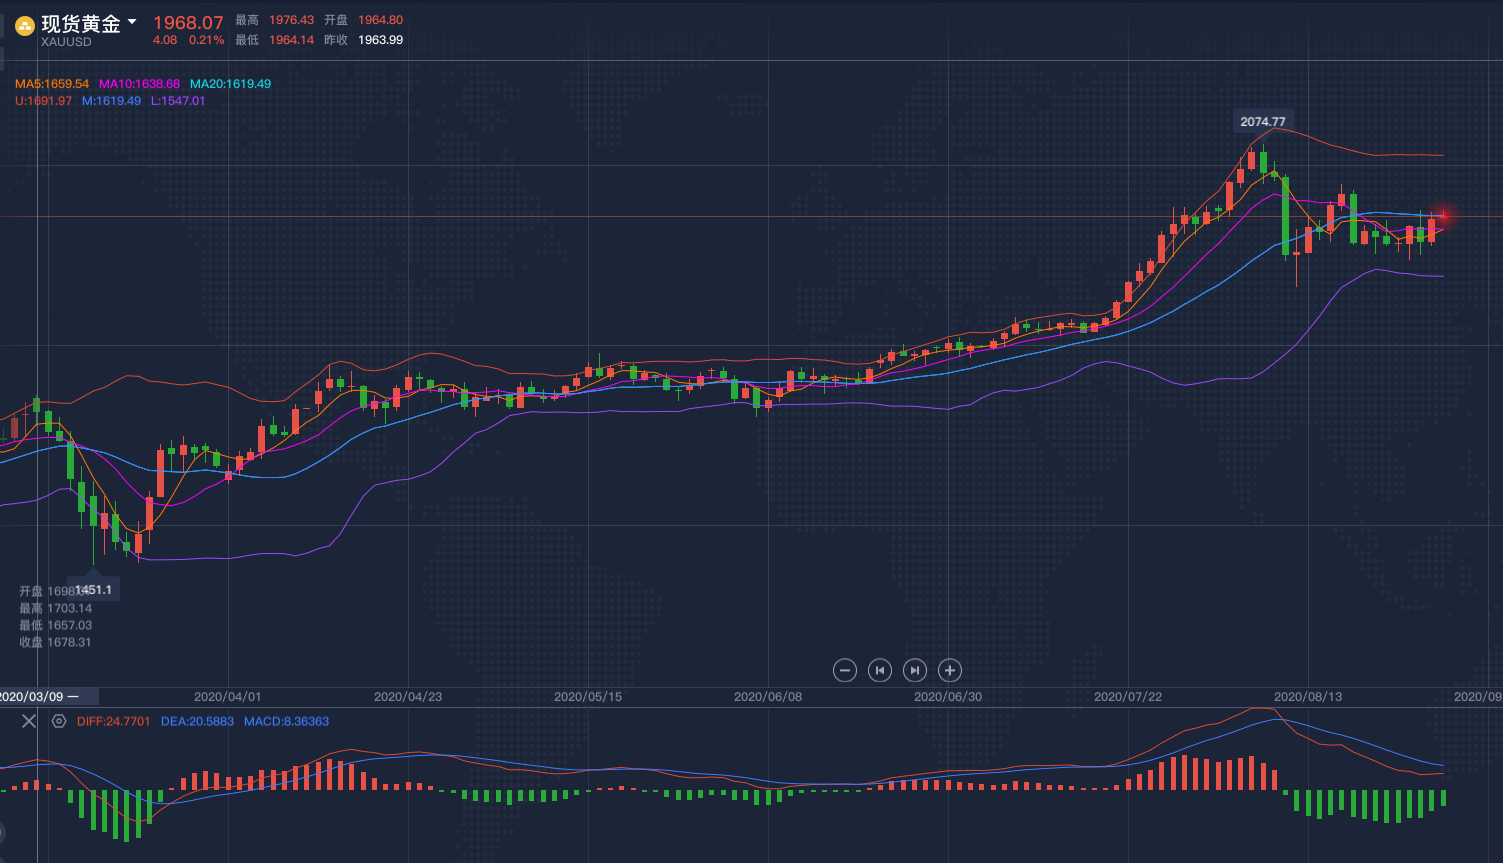
Task: Select the MA5:1659.54 indicator label
Action: [52, 84]
